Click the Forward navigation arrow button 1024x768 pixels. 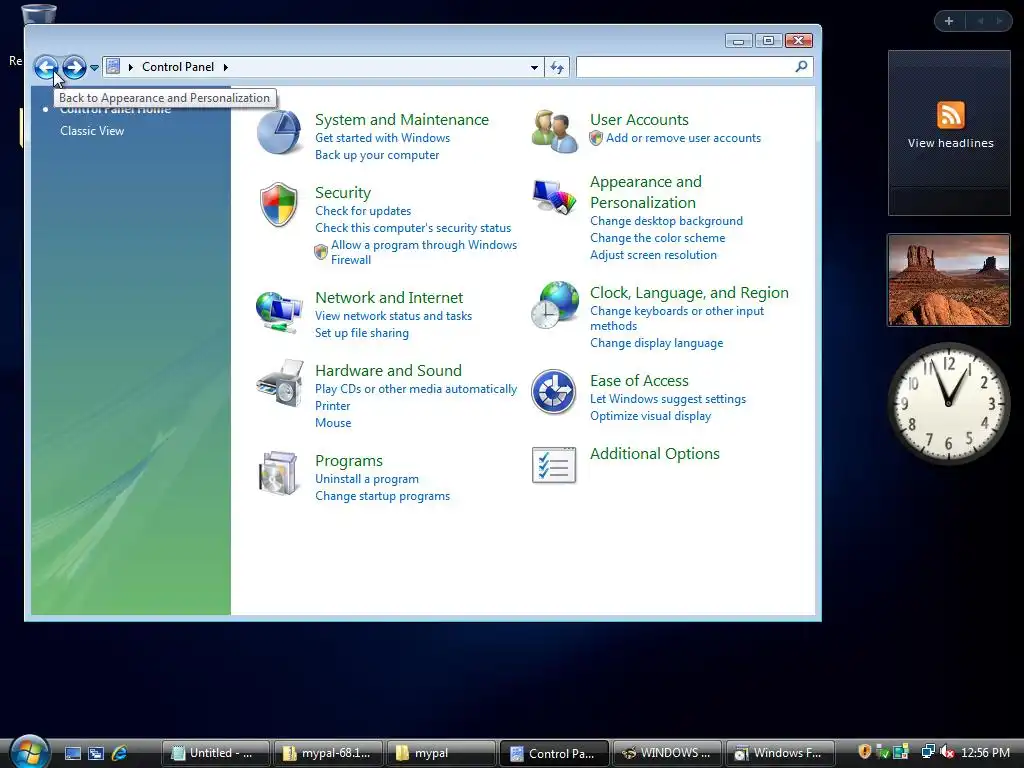(74, 67)
